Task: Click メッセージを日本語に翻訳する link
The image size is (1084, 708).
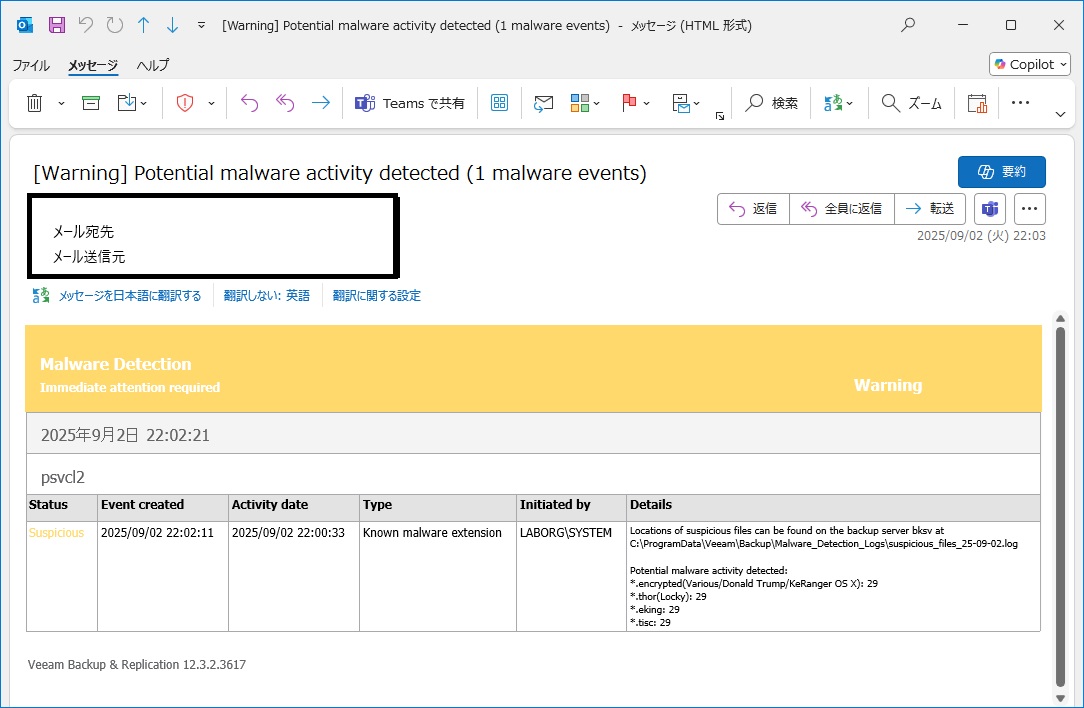Action: (129, 296)
